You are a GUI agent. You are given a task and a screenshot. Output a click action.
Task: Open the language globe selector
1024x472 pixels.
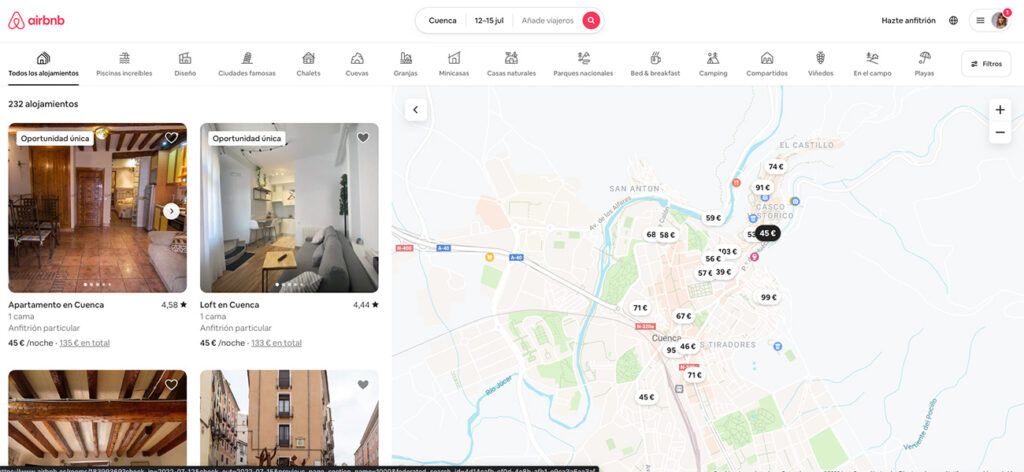click(x=953, y=20)
